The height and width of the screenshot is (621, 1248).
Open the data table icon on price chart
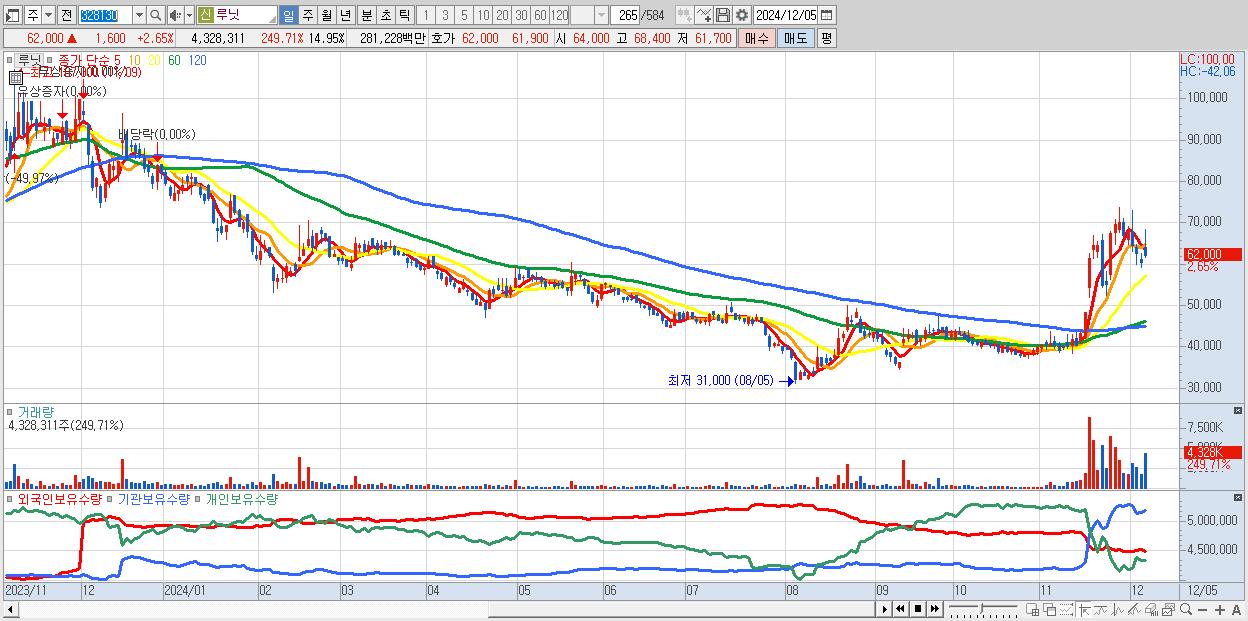click(x=15, y=77)
